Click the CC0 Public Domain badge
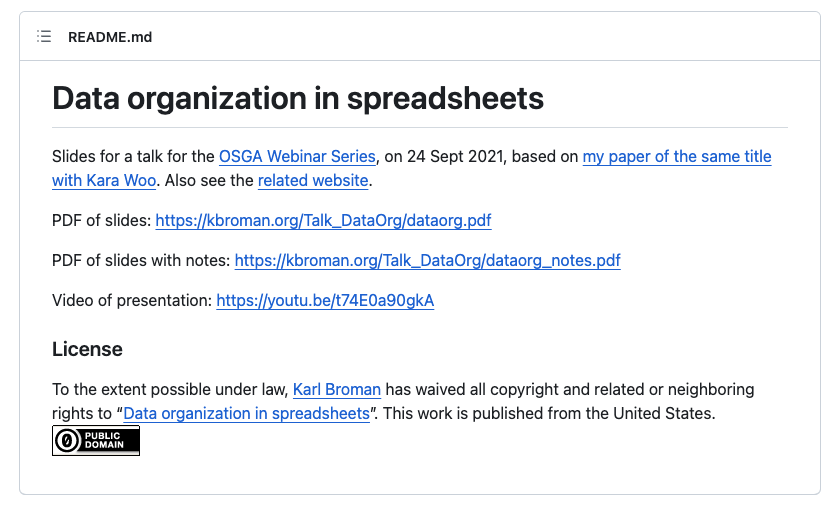This screenshot has height=510, width=833. (x=96, y=441)
